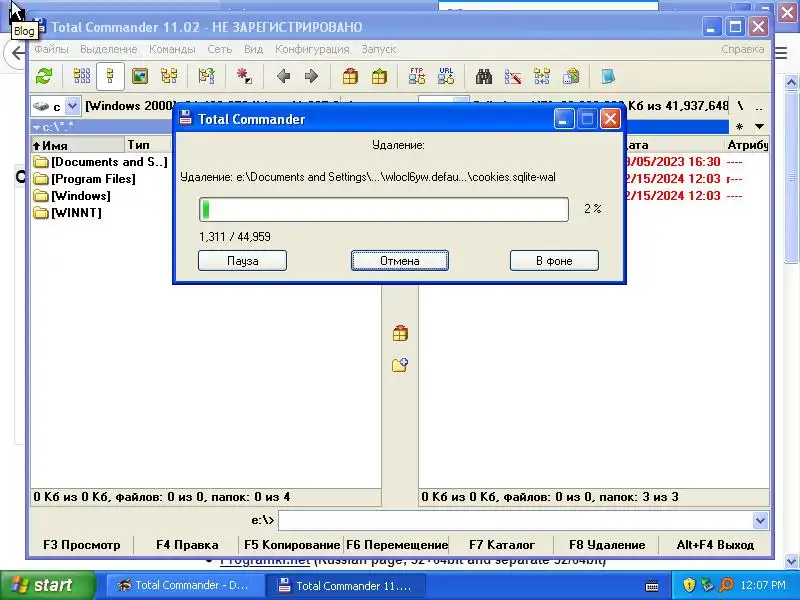Cancel deletion with the Отмена button
The image size is (800, 600).
click(x=399, y=261)
